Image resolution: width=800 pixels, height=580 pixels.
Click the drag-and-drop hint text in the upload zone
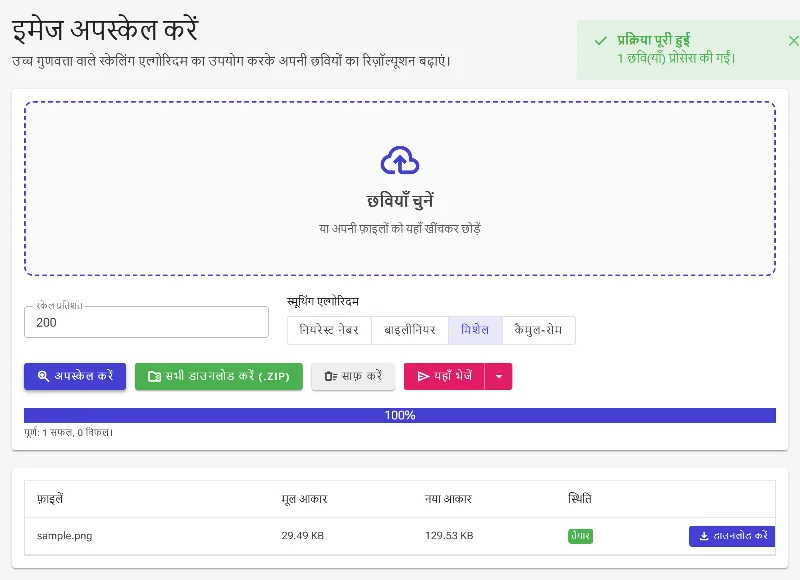point(400,229)
